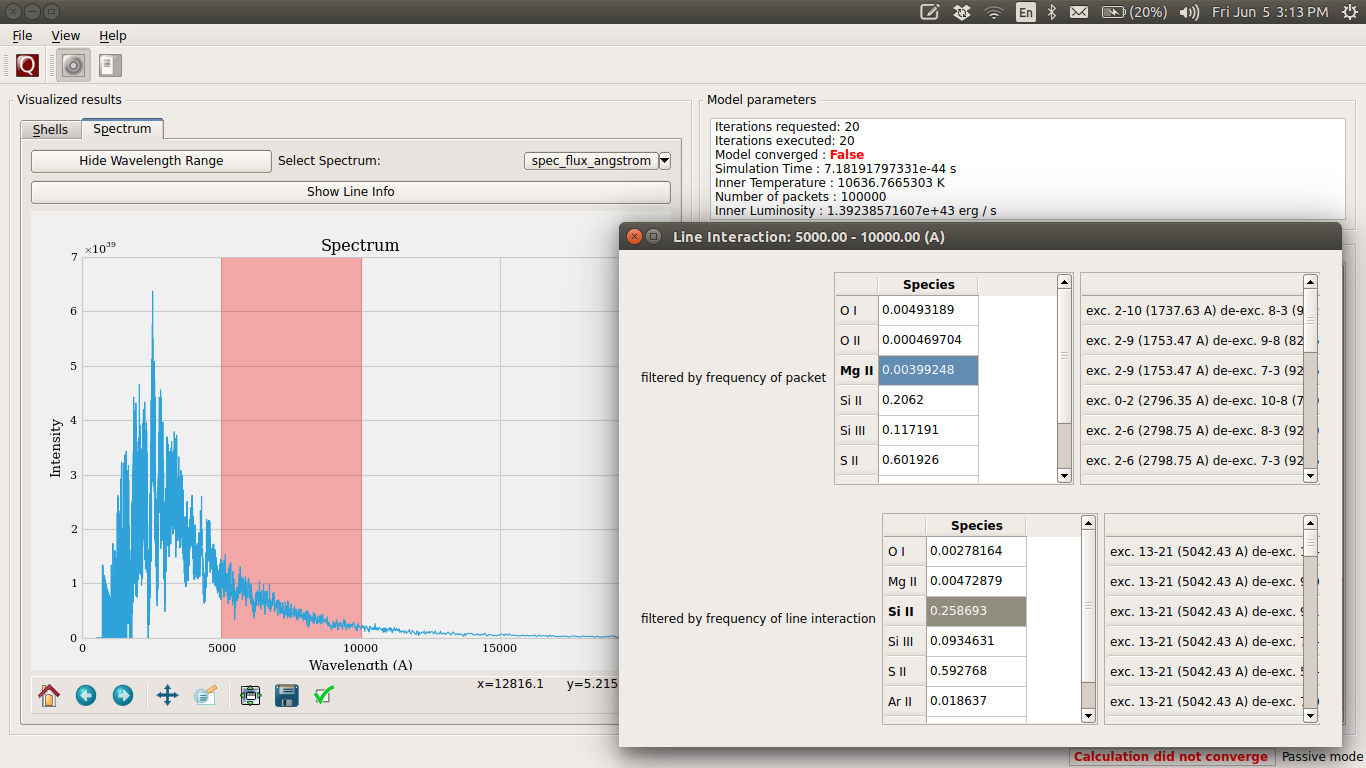
Task: Click the document page toolbar icon
Action: [x=110, y=66]
